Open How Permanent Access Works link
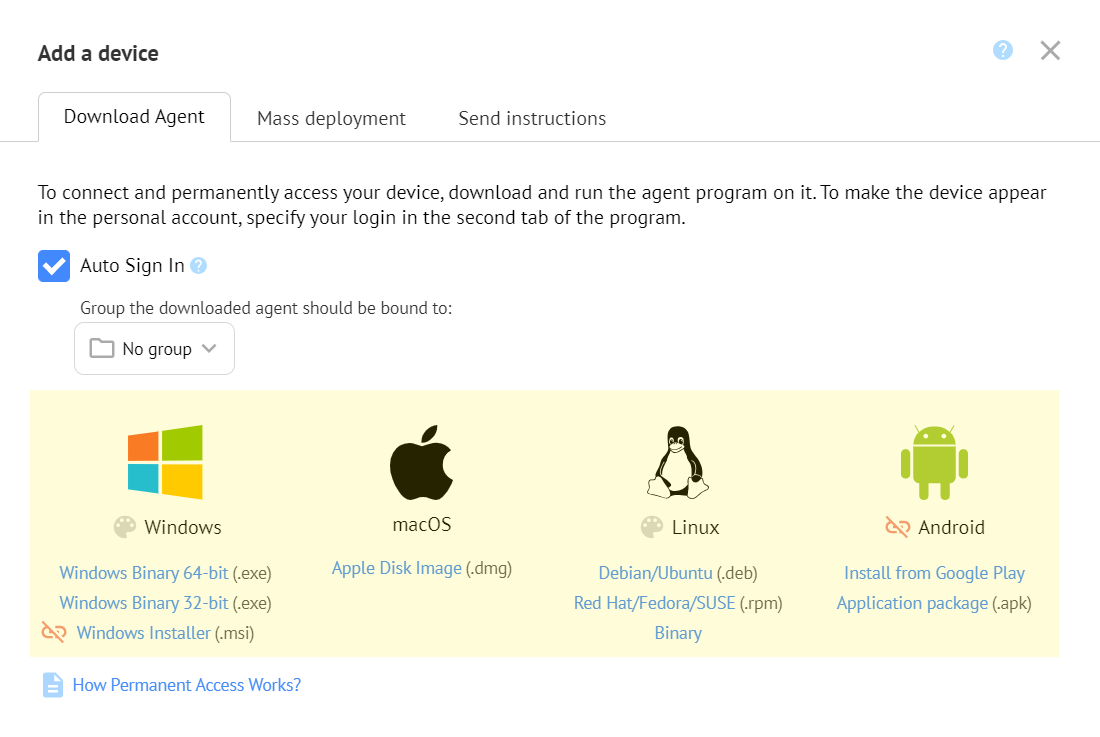 click(x=186, y=685)
